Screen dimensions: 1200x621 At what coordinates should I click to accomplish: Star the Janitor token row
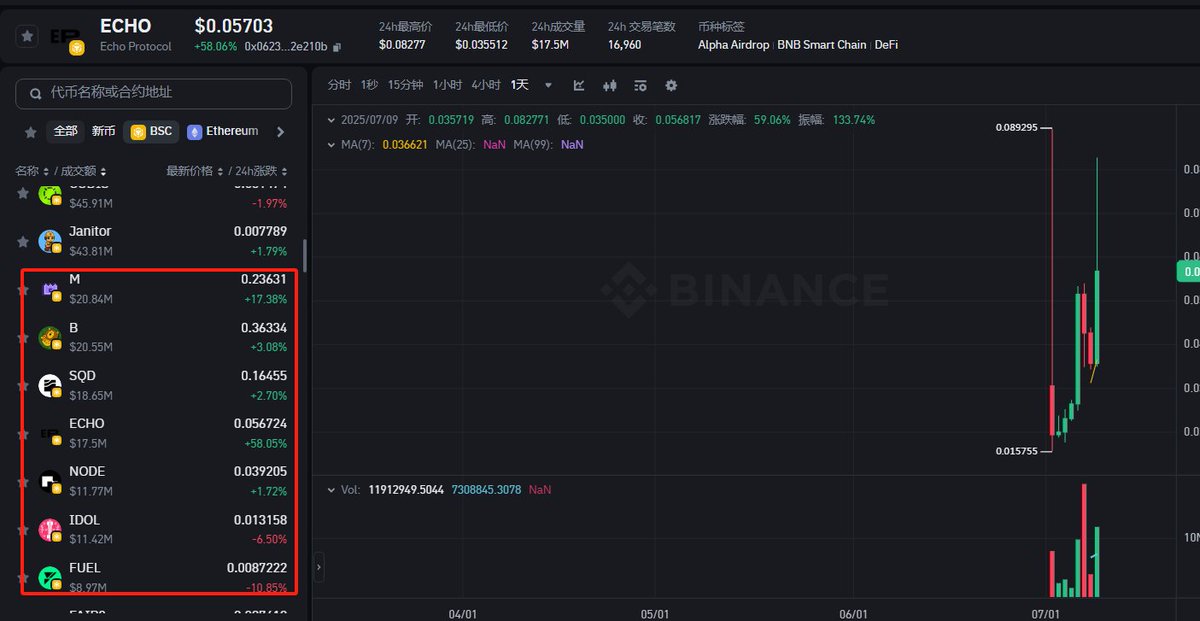[22, 241]
